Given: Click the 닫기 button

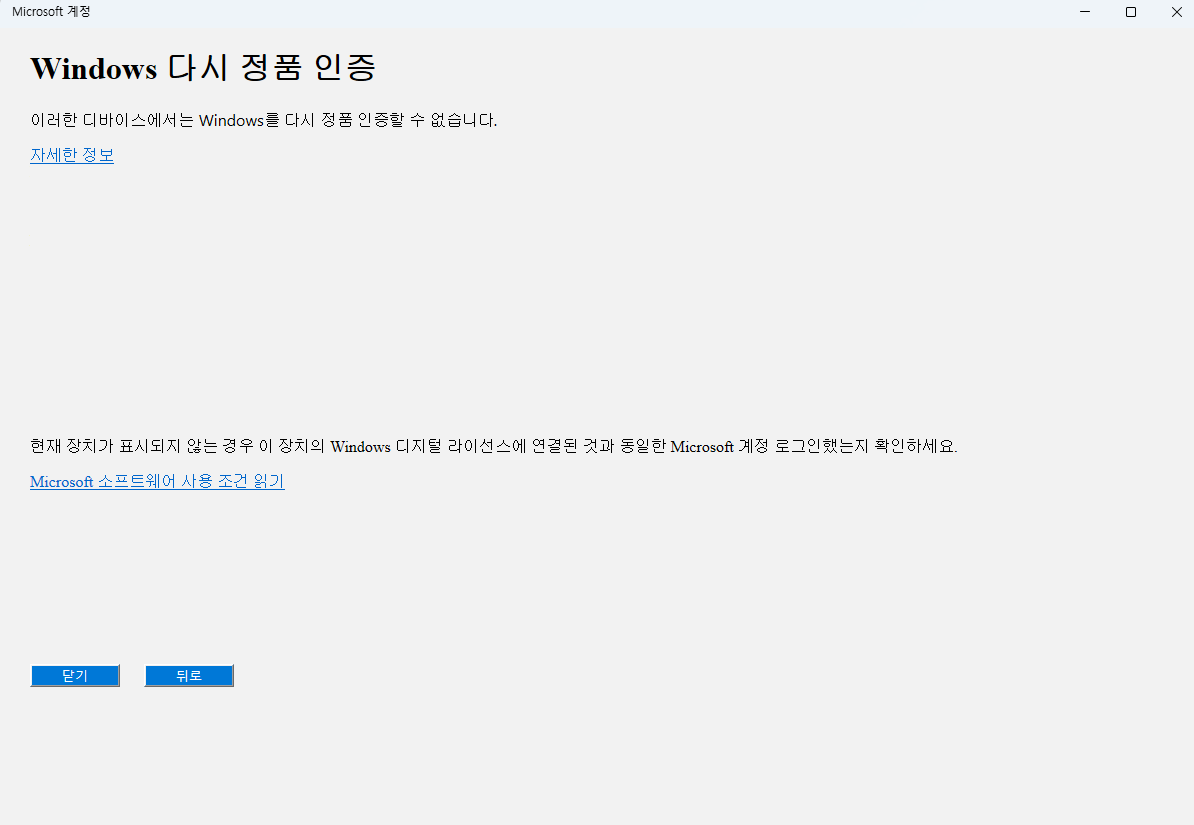Looking at the screenshot, I should pos(75,676).
